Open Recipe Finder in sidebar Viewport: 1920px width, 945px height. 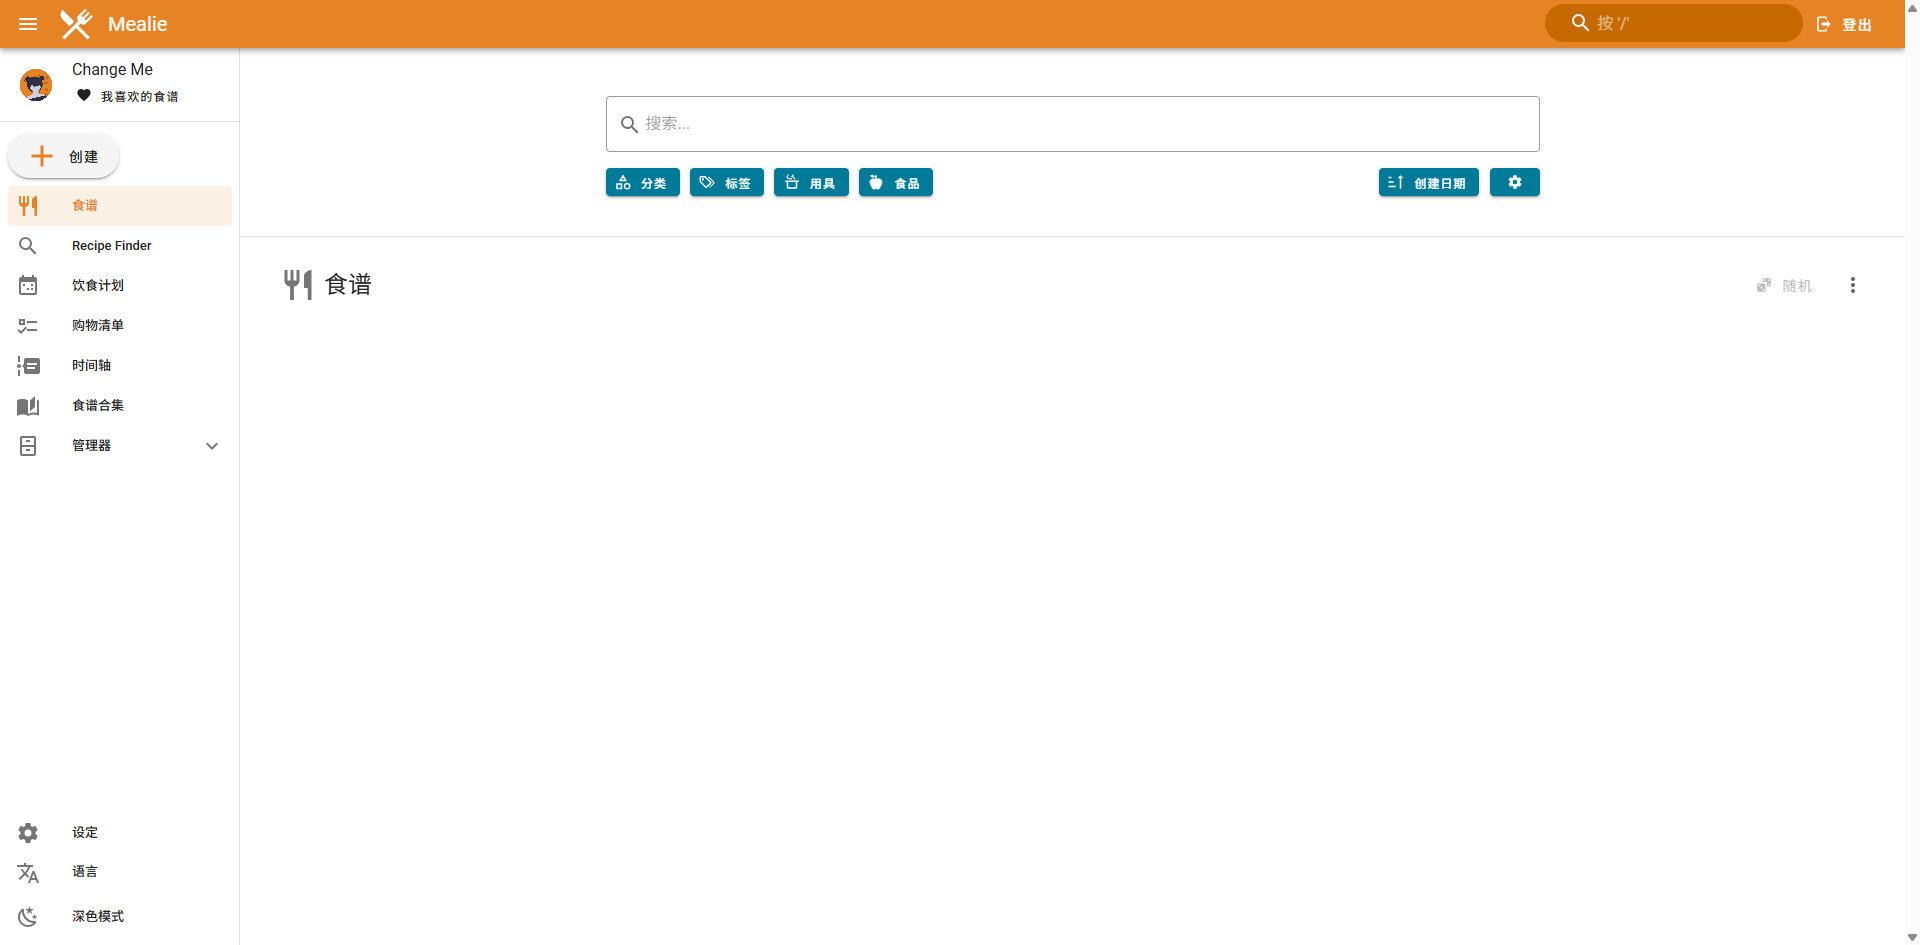(x=120, y=245)
